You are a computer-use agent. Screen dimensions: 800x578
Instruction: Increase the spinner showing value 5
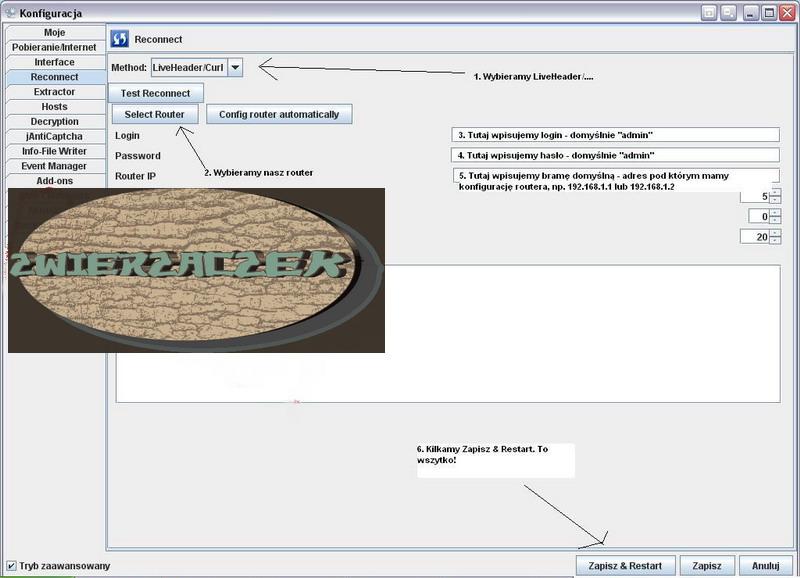775,193
